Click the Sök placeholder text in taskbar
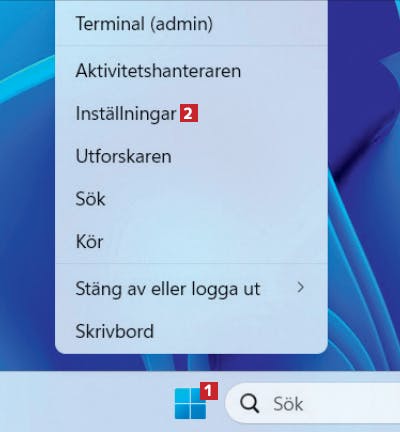The height and width of the screenshot is (432, 400). 288,404
